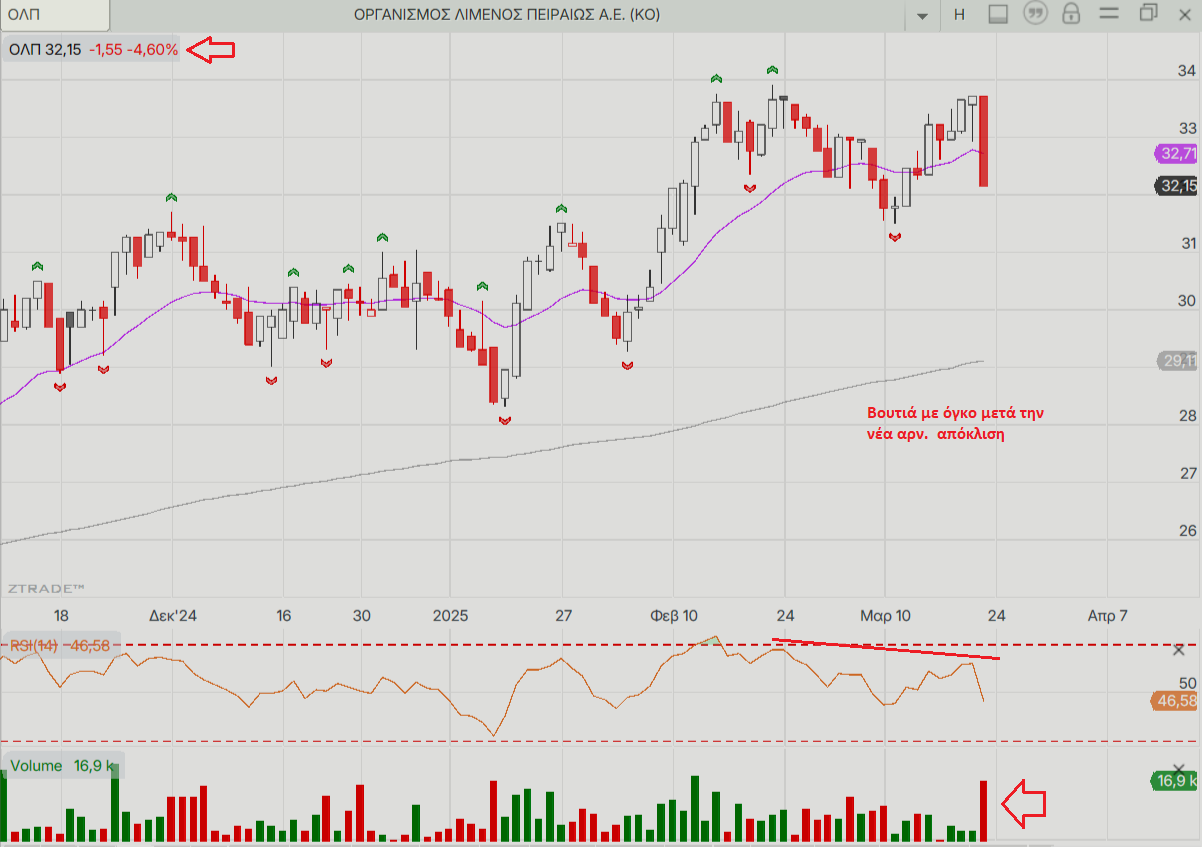1202x847 pixels.
Task: Toggle the padlock lock icon
Action: [x=1072, y=14]
